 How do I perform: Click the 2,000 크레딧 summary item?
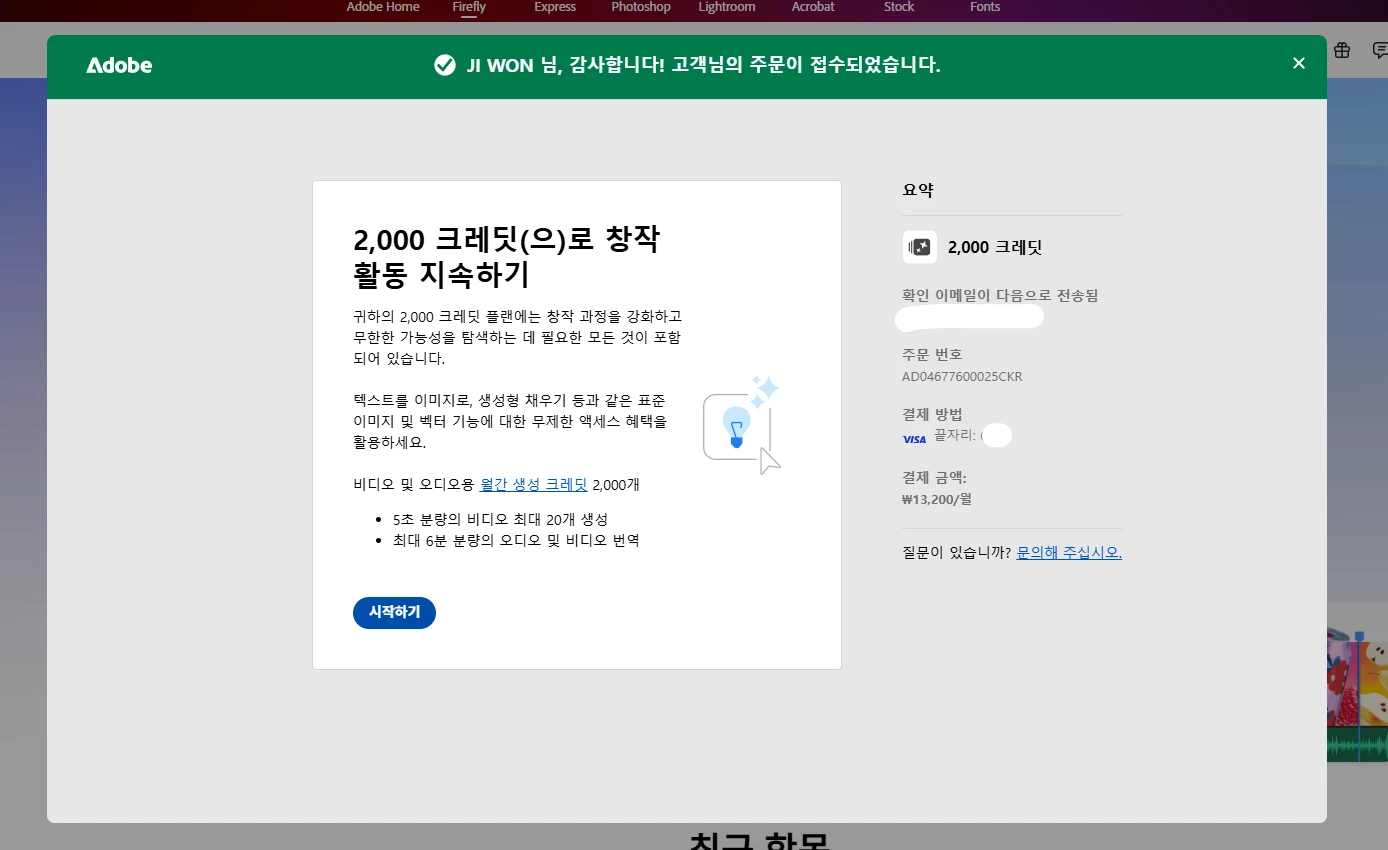tap(995, 248)
